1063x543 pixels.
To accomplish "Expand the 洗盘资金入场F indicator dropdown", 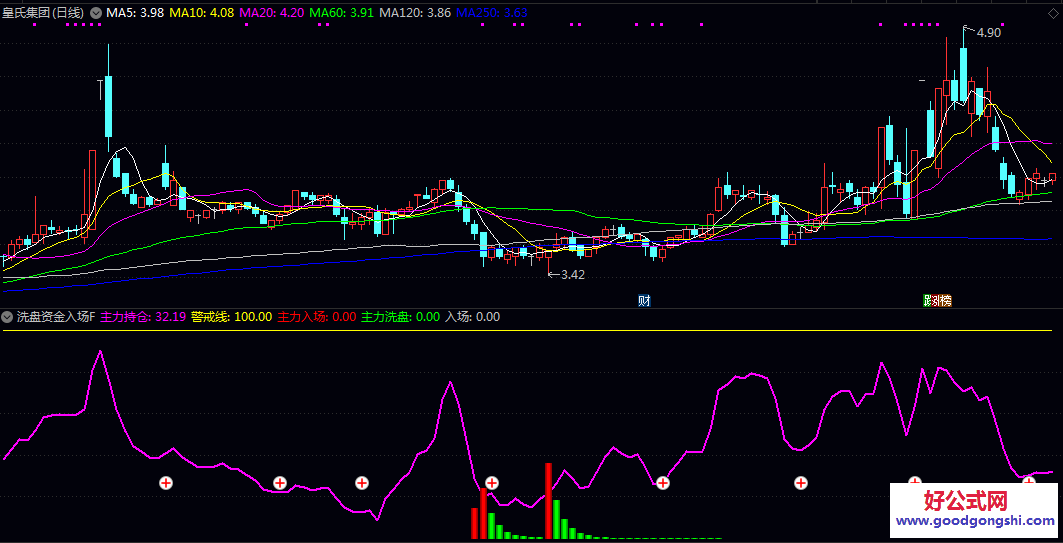I will (x=8, y=317).
